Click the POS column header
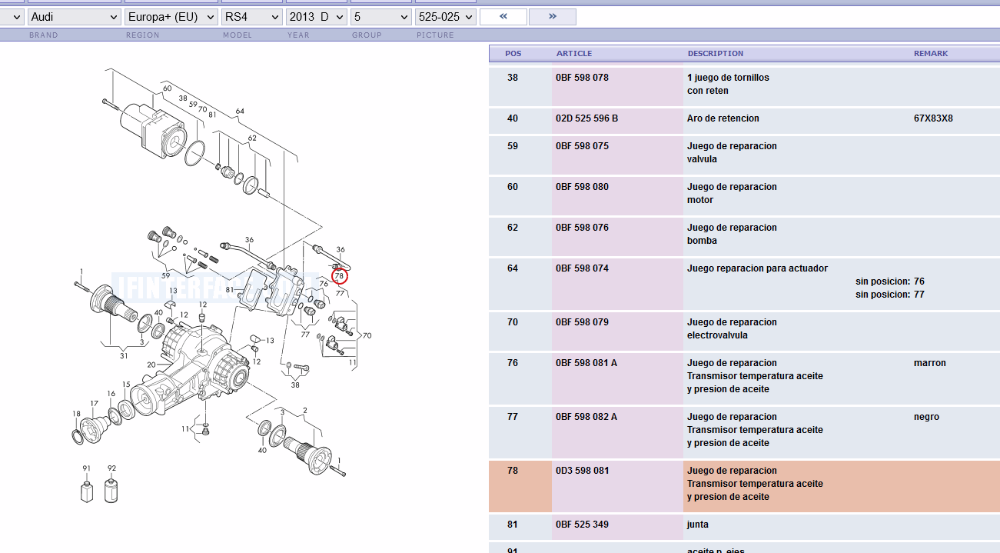This screenshot has height=553, width=1000. pyautogui.click(x=513, y=54)
